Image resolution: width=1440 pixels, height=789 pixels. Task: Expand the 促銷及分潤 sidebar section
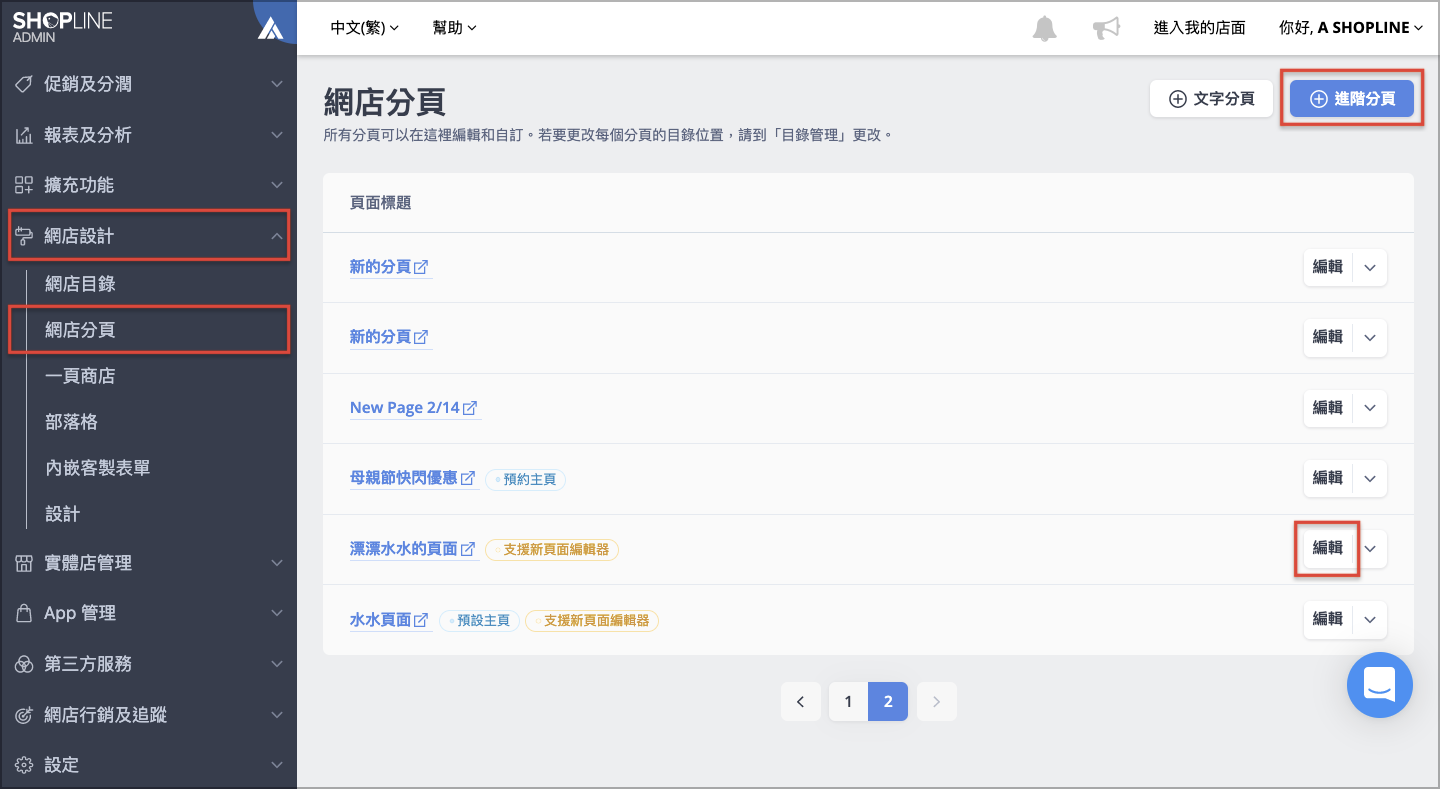click(277, 84)
